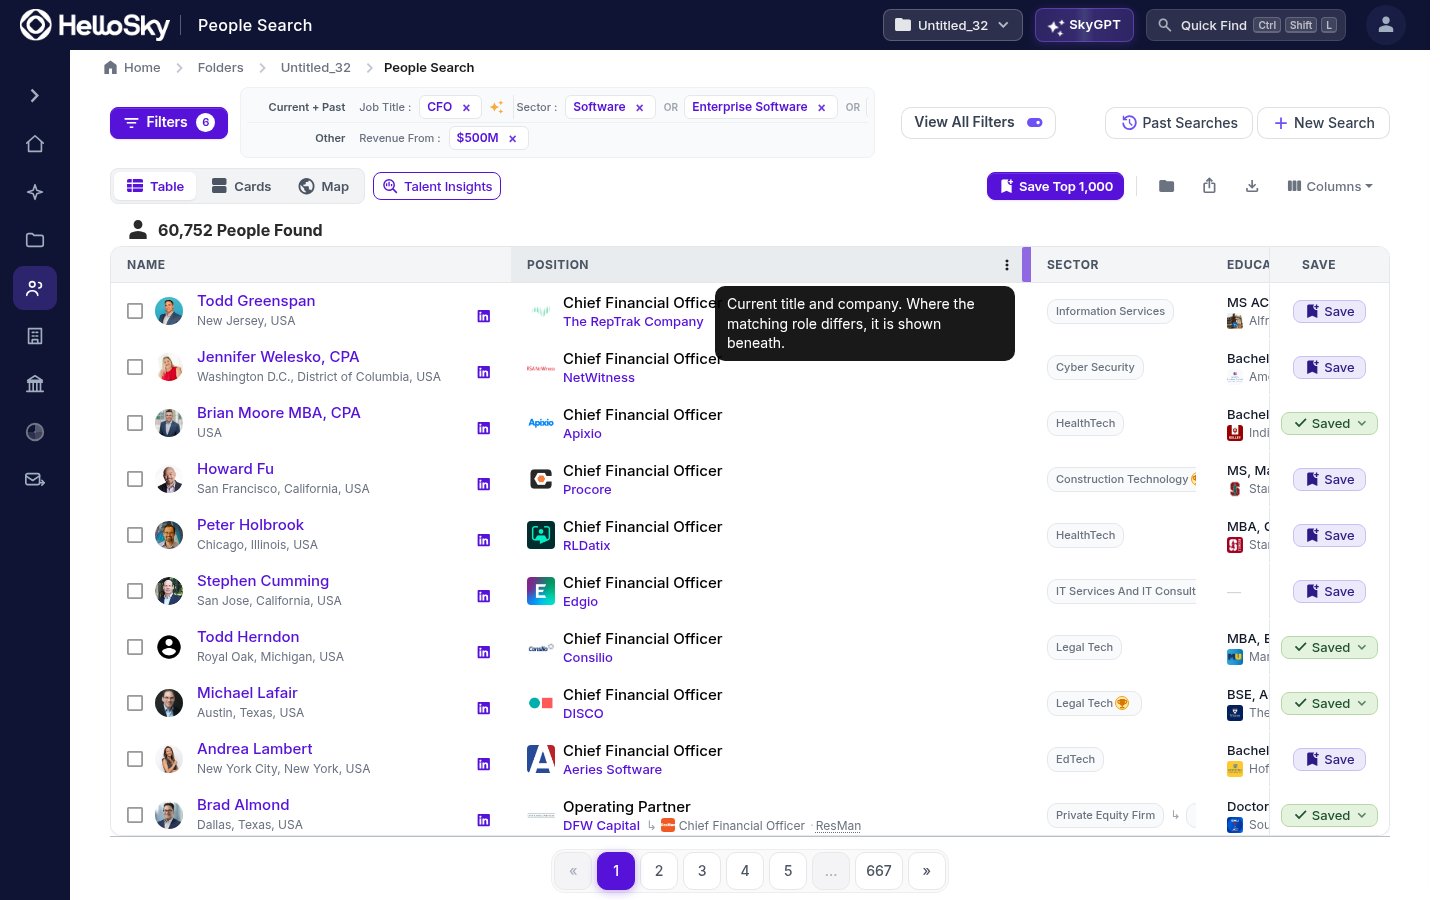Open the building sidebar icon
1440x900 pixels.
tap(35, 336)
